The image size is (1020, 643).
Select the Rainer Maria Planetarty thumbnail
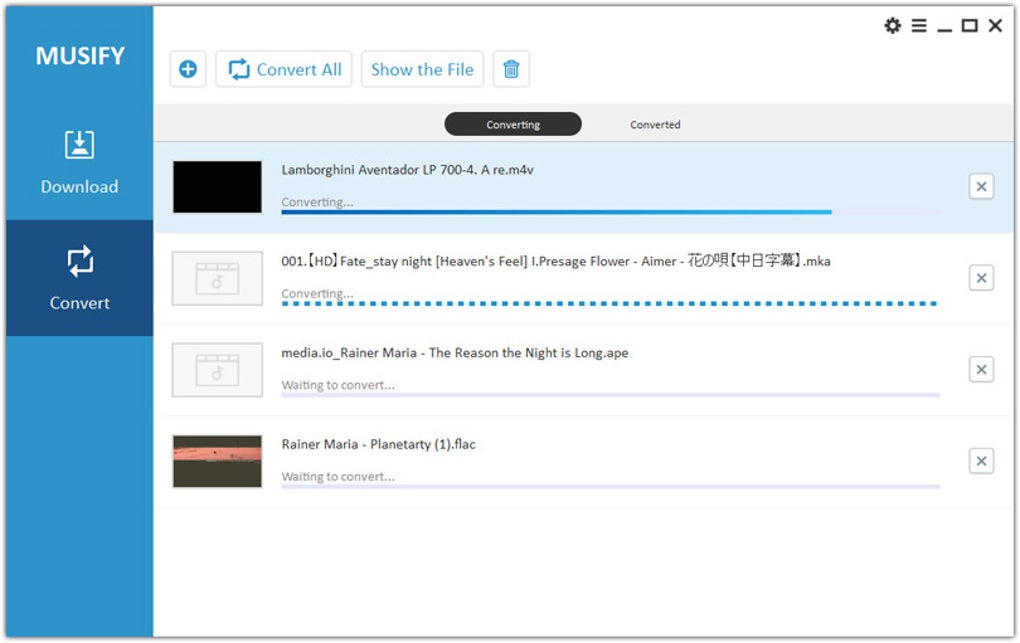coord(217,461)
